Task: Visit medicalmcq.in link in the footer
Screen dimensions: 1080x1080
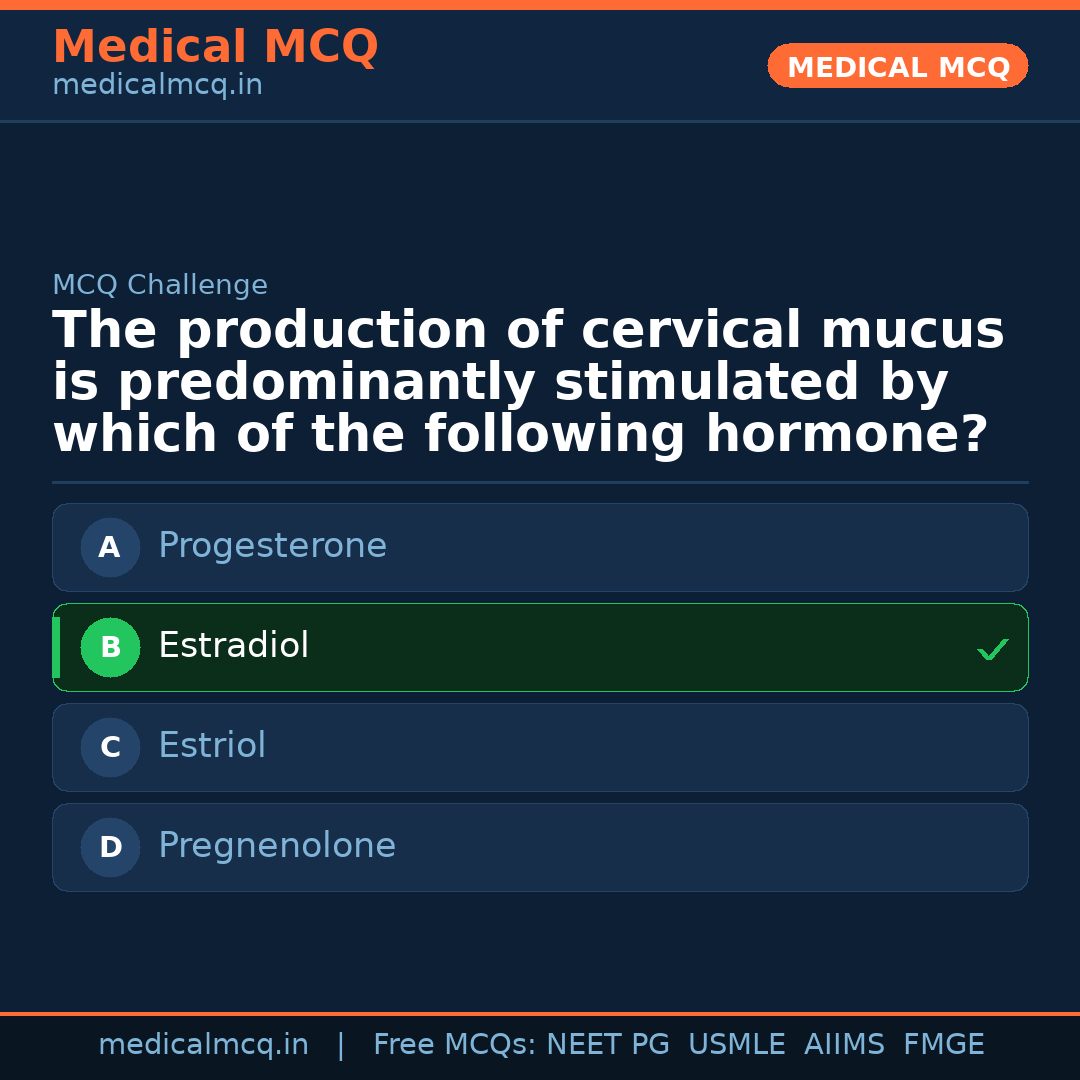Action: (203, 1045)
